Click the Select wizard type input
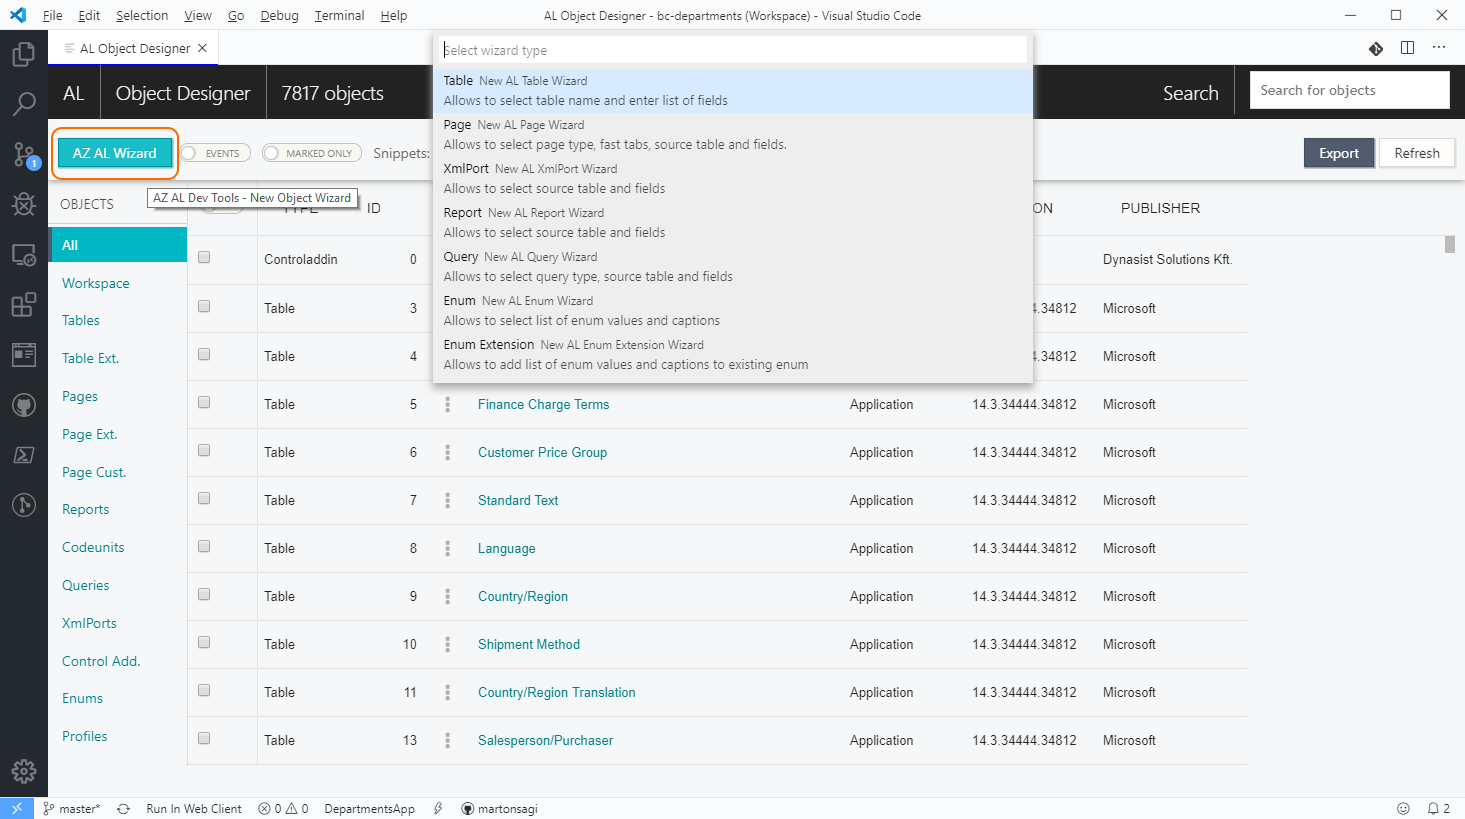The image size is (1465, 819). (x=733, y=50)
